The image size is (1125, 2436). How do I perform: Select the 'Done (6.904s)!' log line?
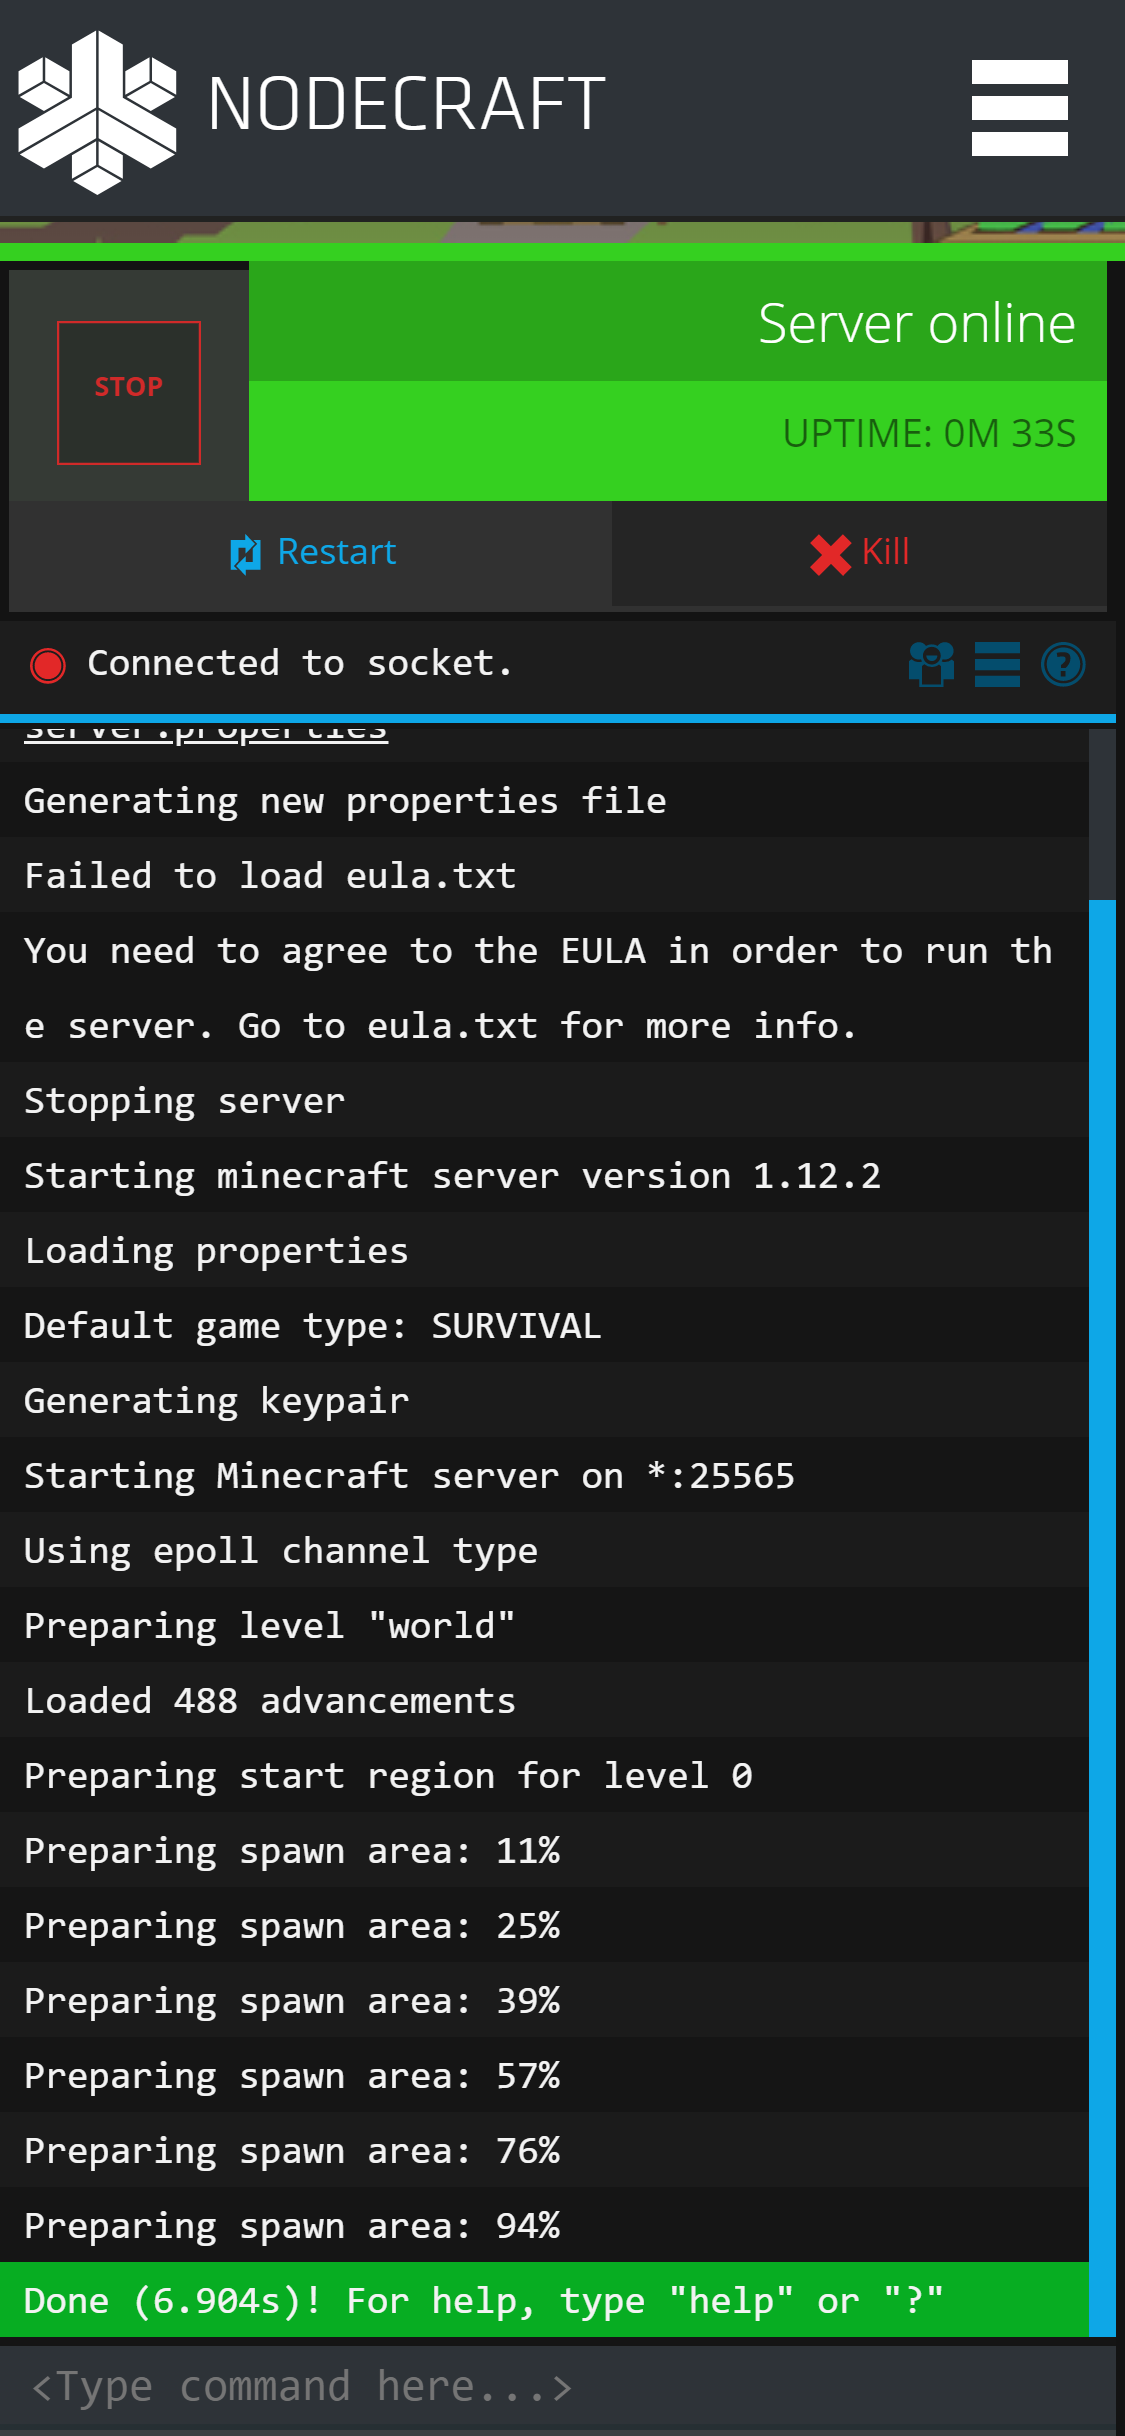point(544,2299)
